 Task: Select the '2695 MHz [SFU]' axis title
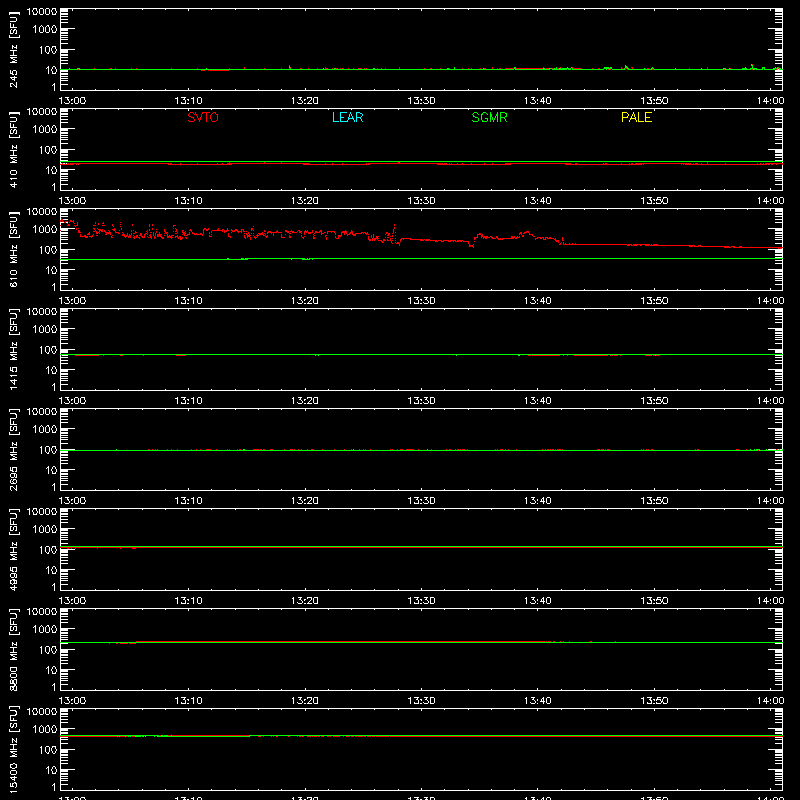point(14,449)
